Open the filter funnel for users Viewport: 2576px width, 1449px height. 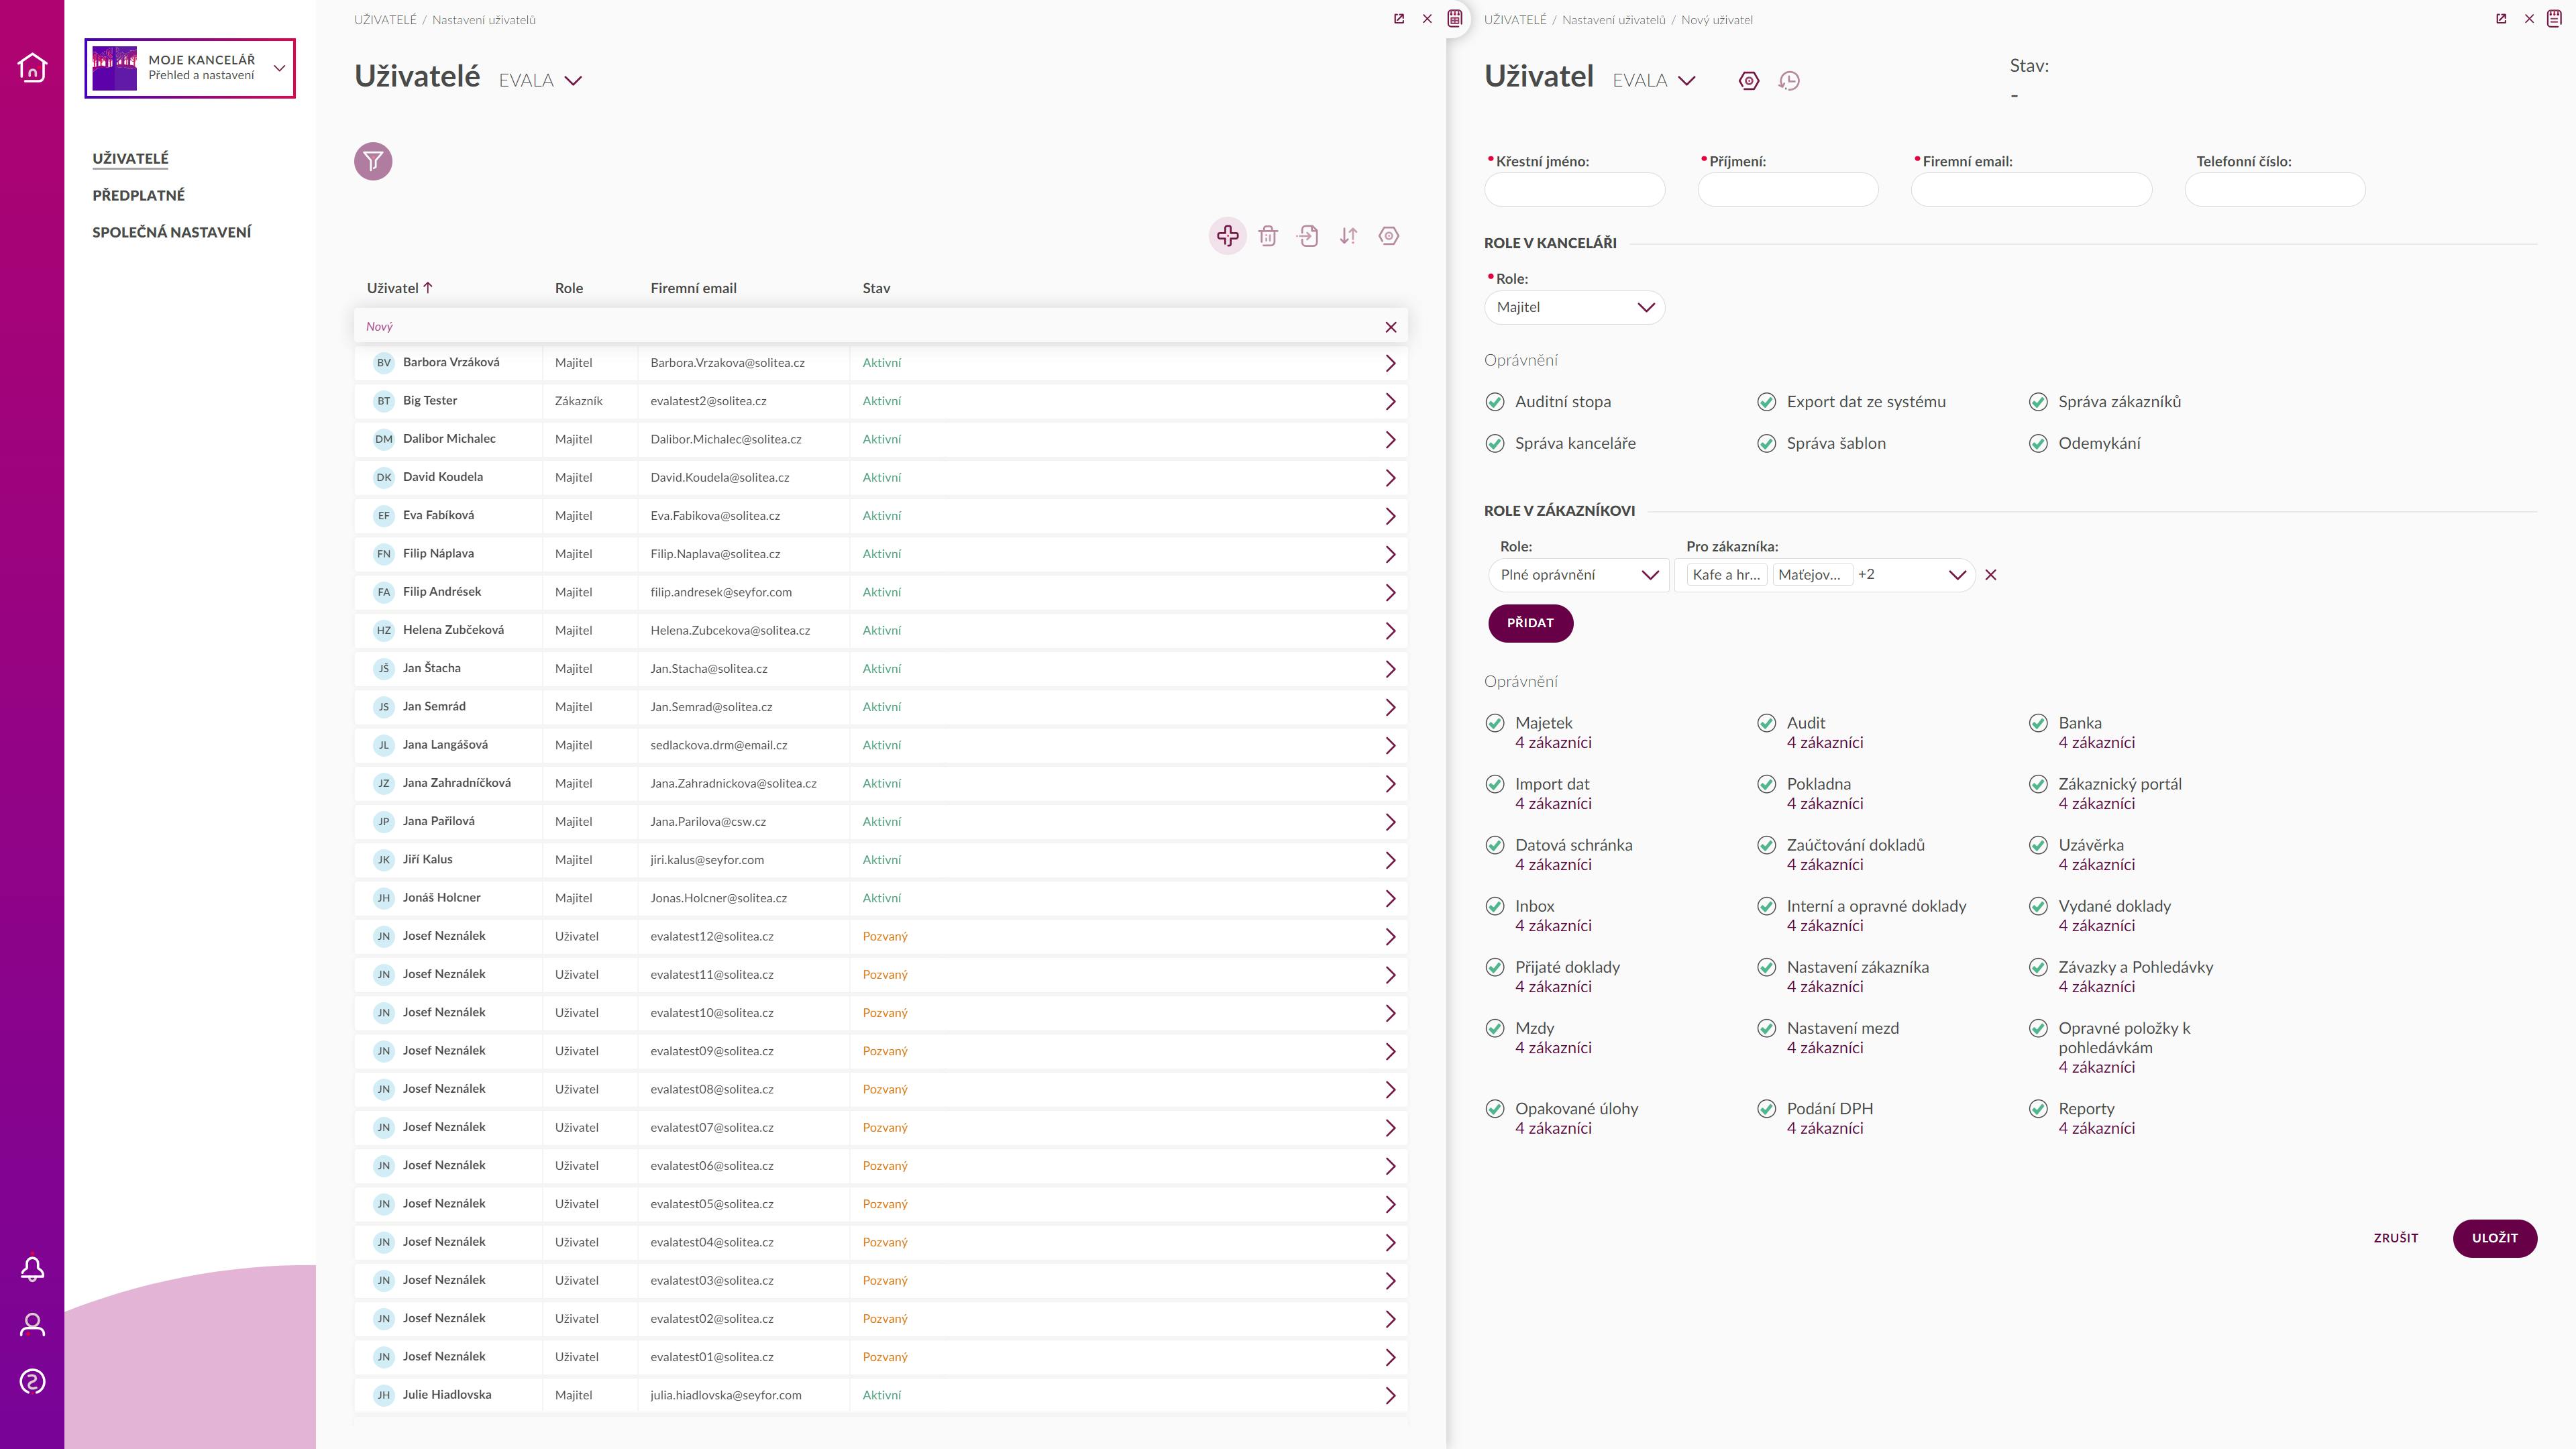373,161
